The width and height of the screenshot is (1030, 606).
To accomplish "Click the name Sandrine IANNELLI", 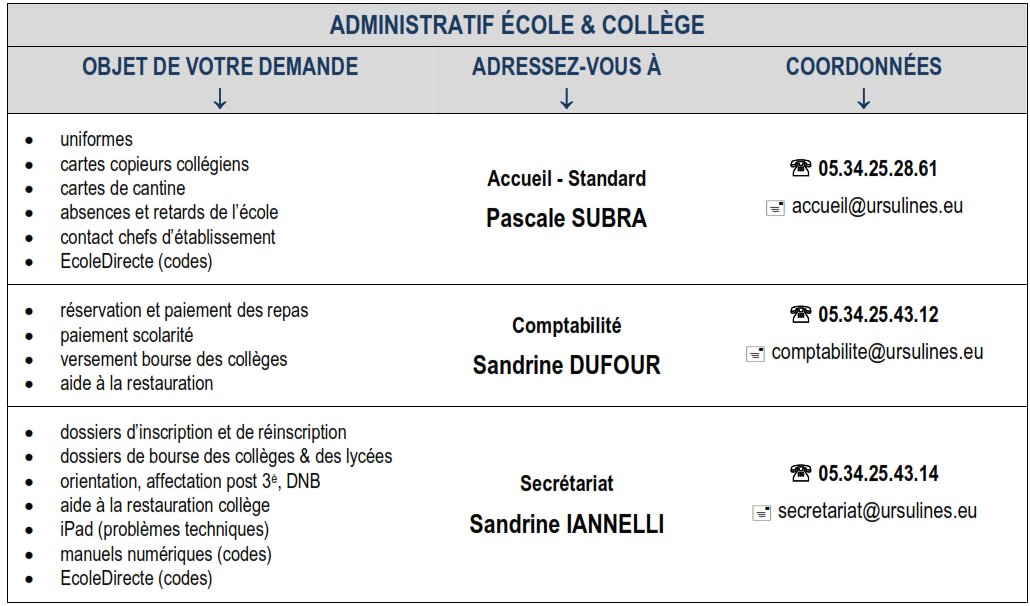I will click(566, 525).
